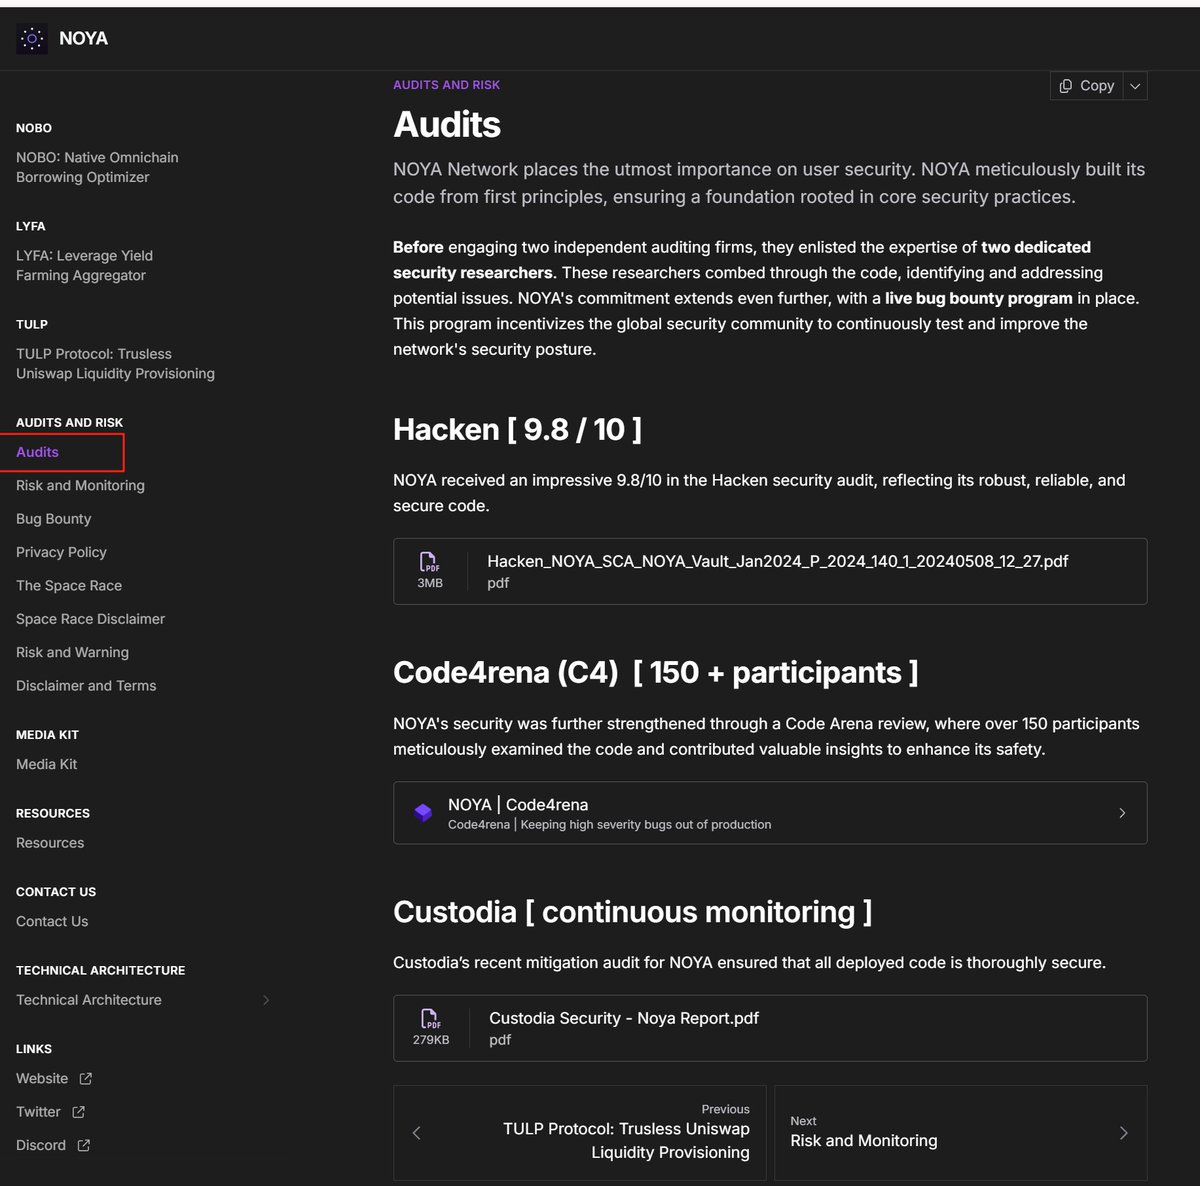Click the RESOURCES sidebar section heading
Viewport: 1200px width, 1186px height.
point(53,814)
